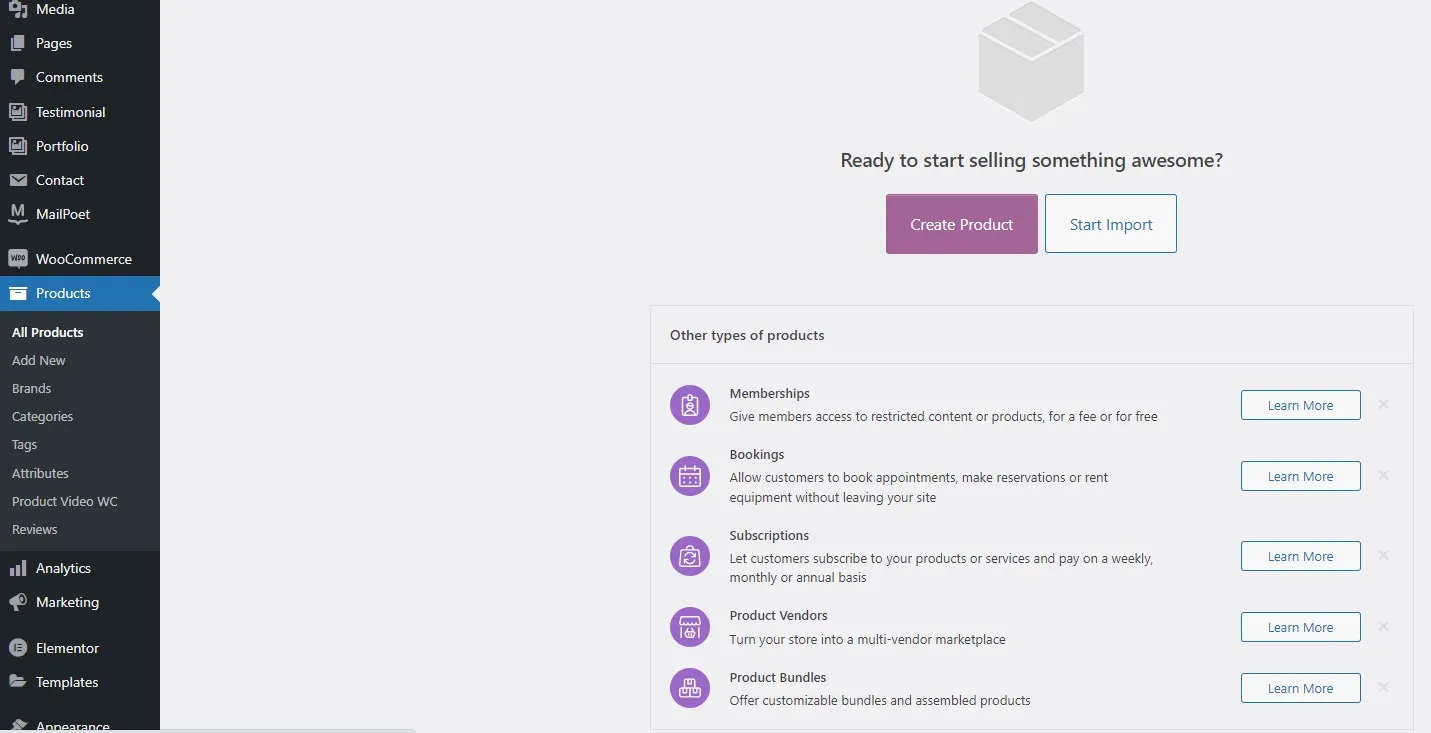Click the Product Bundles boxes icon

point(690,688)
